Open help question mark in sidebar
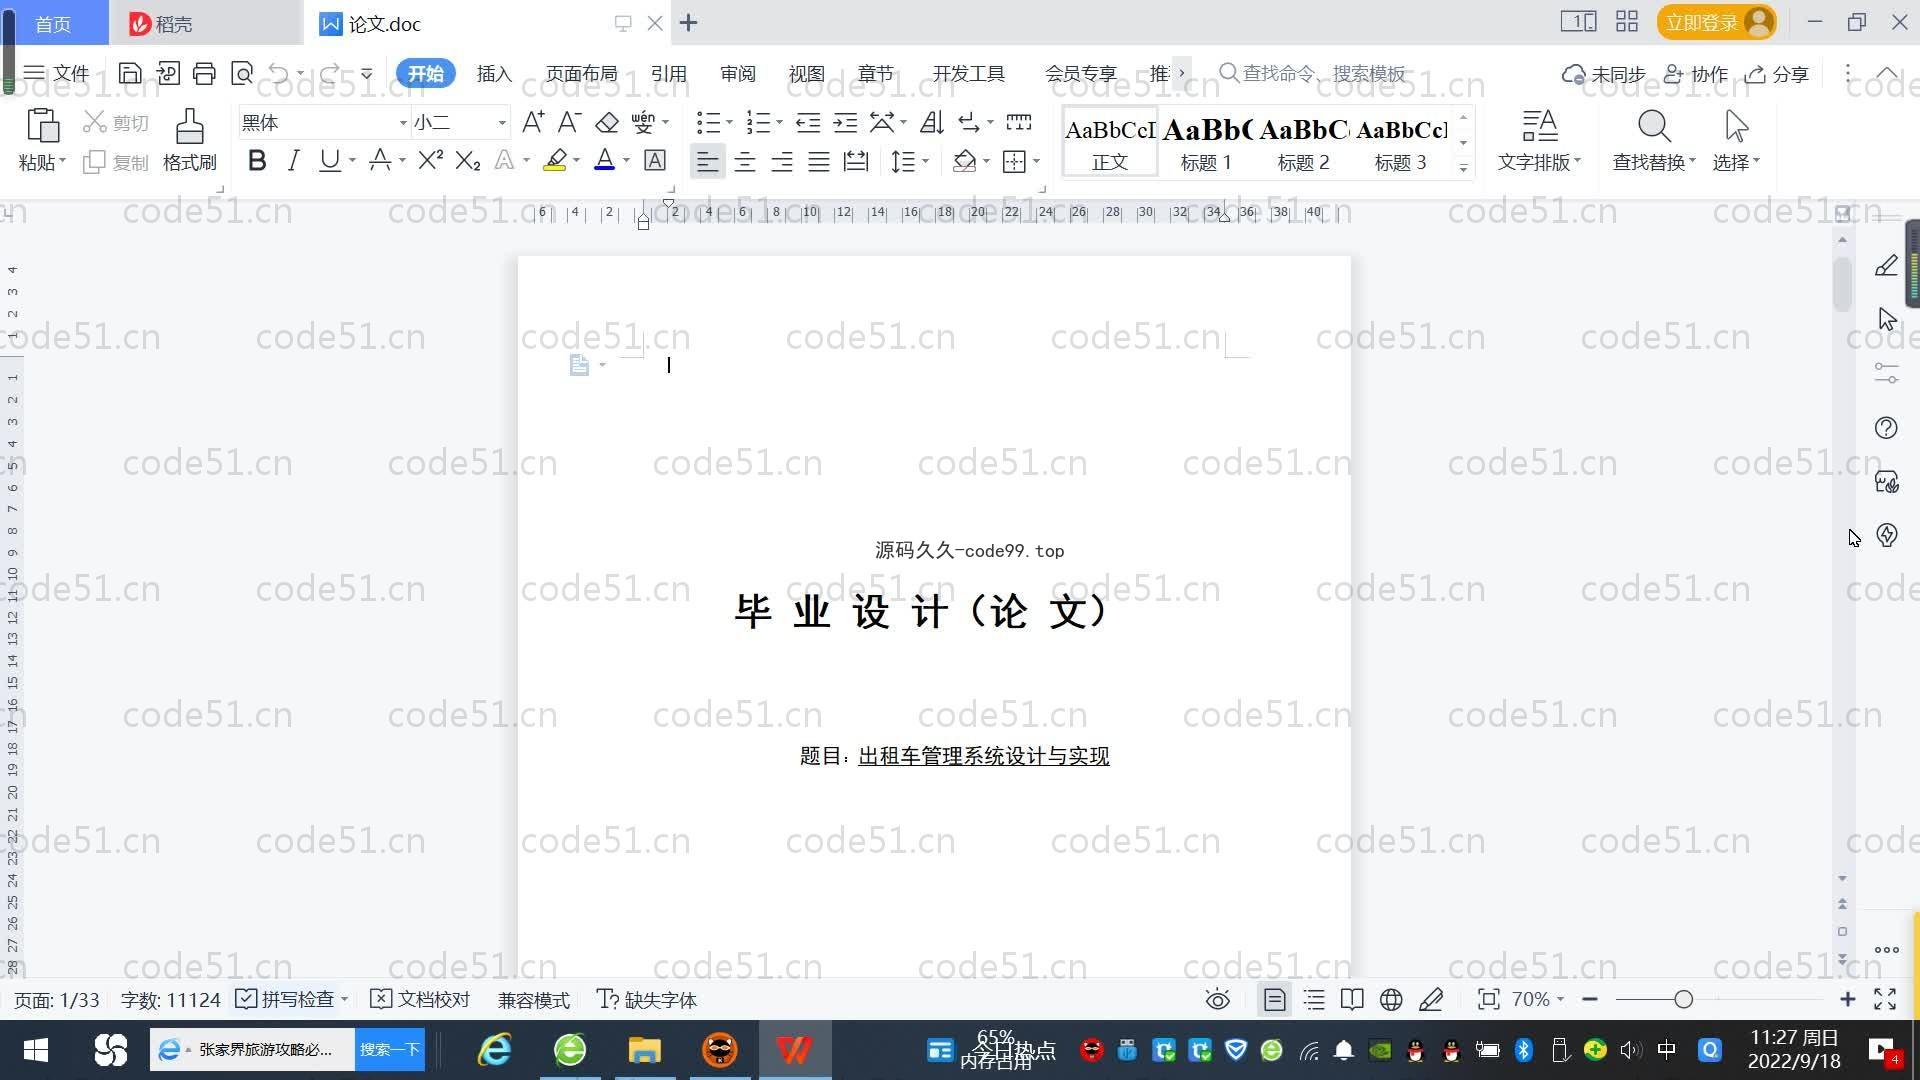 click(1886, 428)
